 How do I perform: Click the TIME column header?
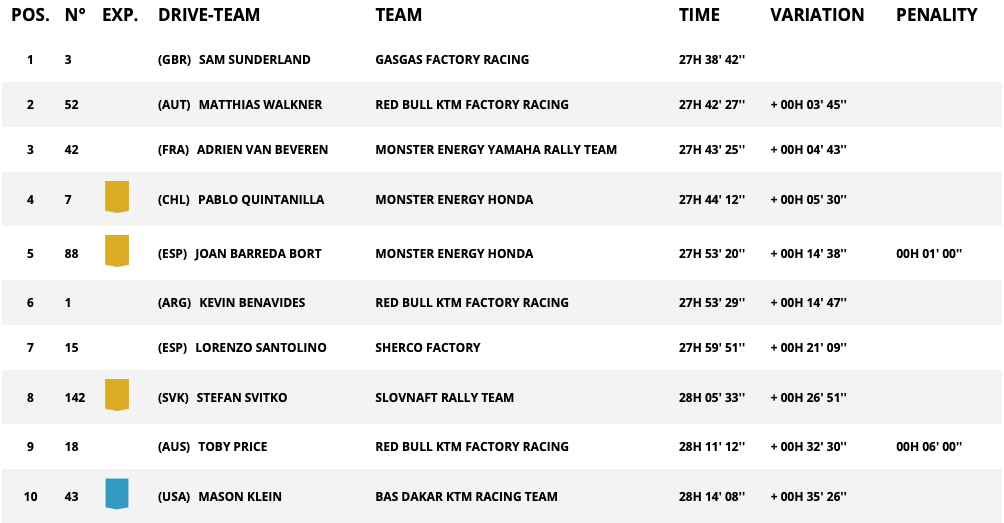pyautogui.click(x=699, y=15)
